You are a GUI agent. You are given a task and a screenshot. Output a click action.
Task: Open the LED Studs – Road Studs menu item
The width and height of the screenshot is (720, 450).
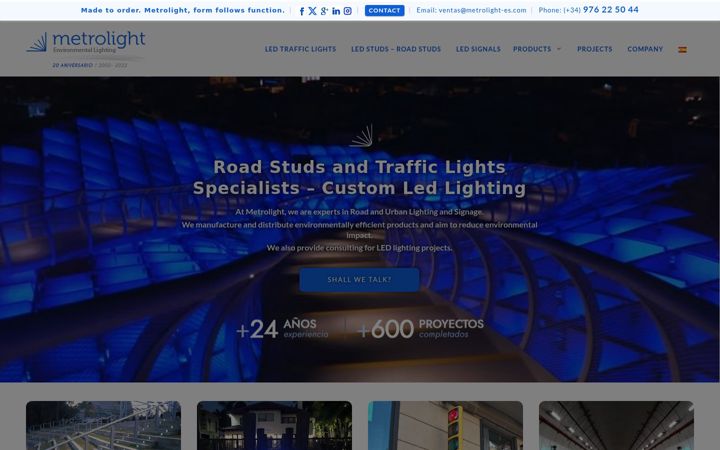tap(396, 49)
